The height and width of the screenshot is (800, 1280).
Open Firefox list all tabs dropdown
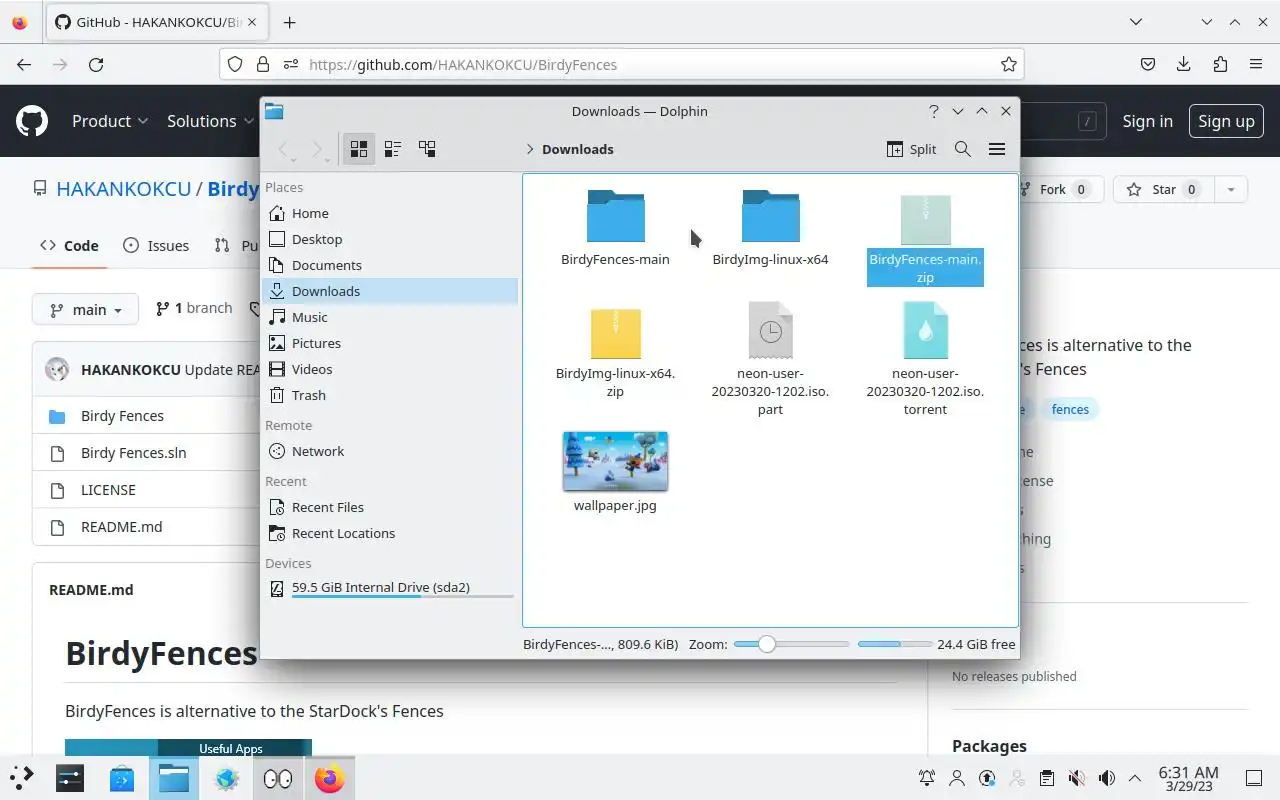1136,22
